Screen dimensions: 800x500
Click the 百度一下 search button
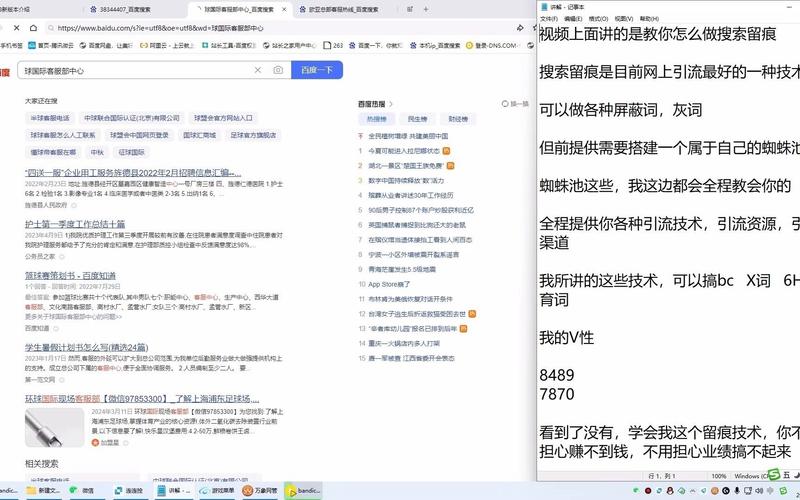coord(317,70)
